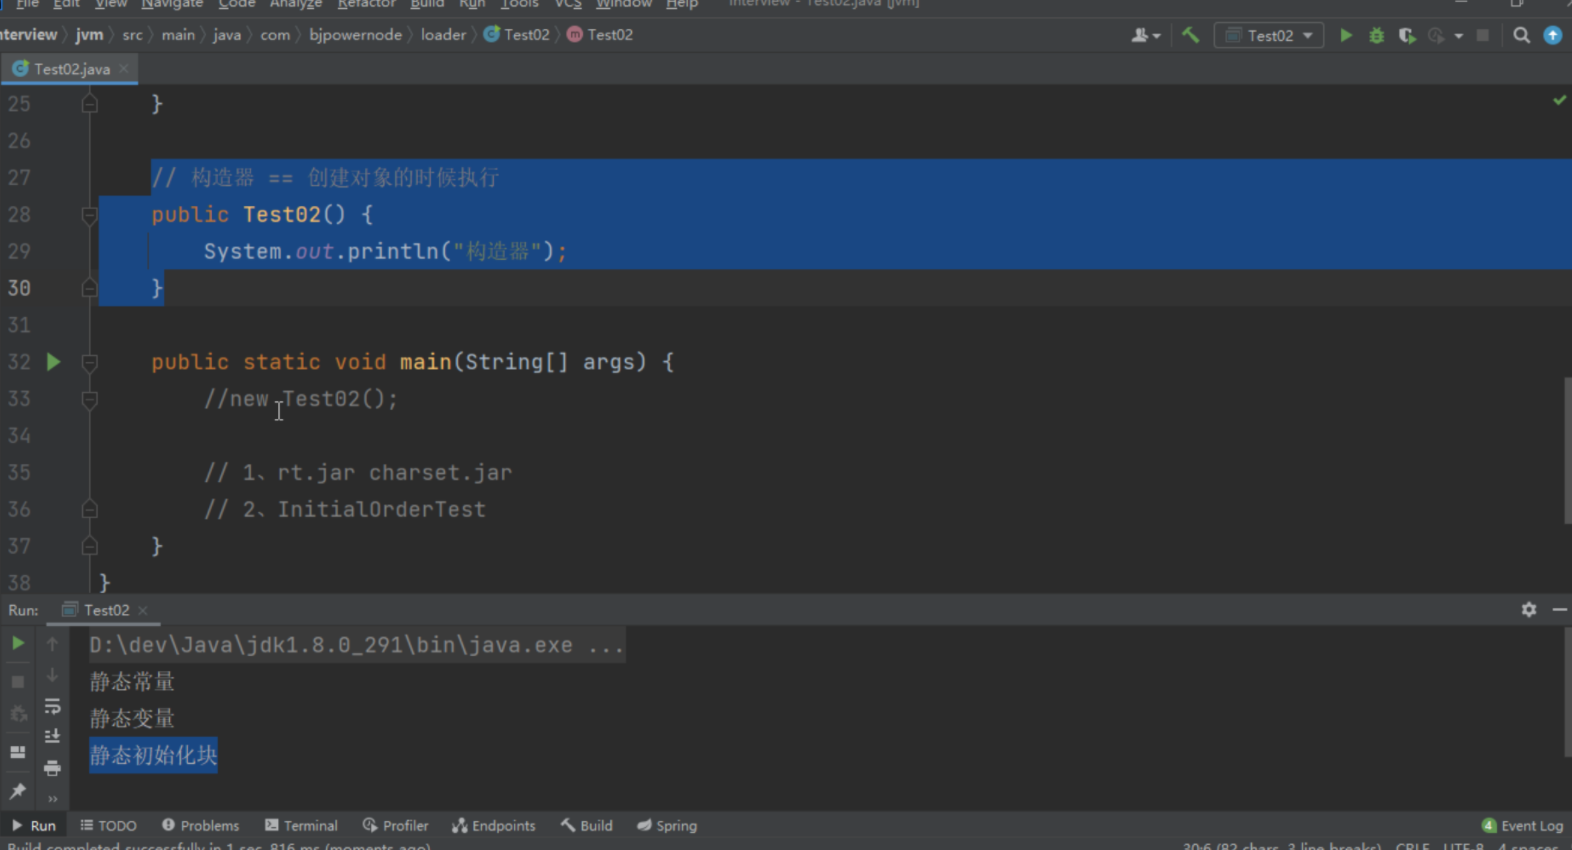Select the Test02.java editor tab
1572x850 pixels.
pos(70,69)
